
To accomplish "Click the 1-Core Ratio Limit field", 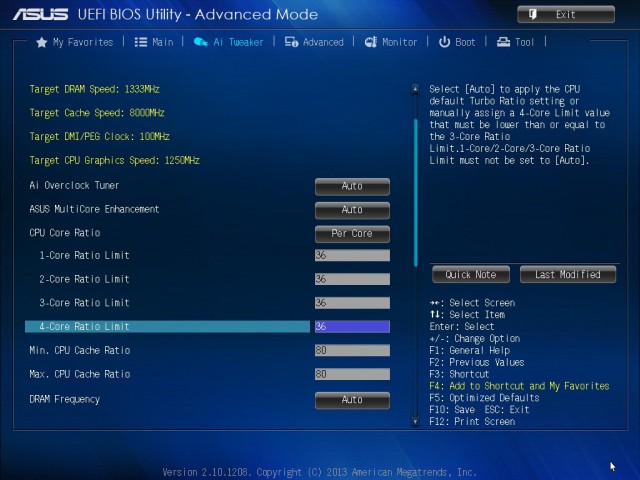I will [x=352, y=256].
